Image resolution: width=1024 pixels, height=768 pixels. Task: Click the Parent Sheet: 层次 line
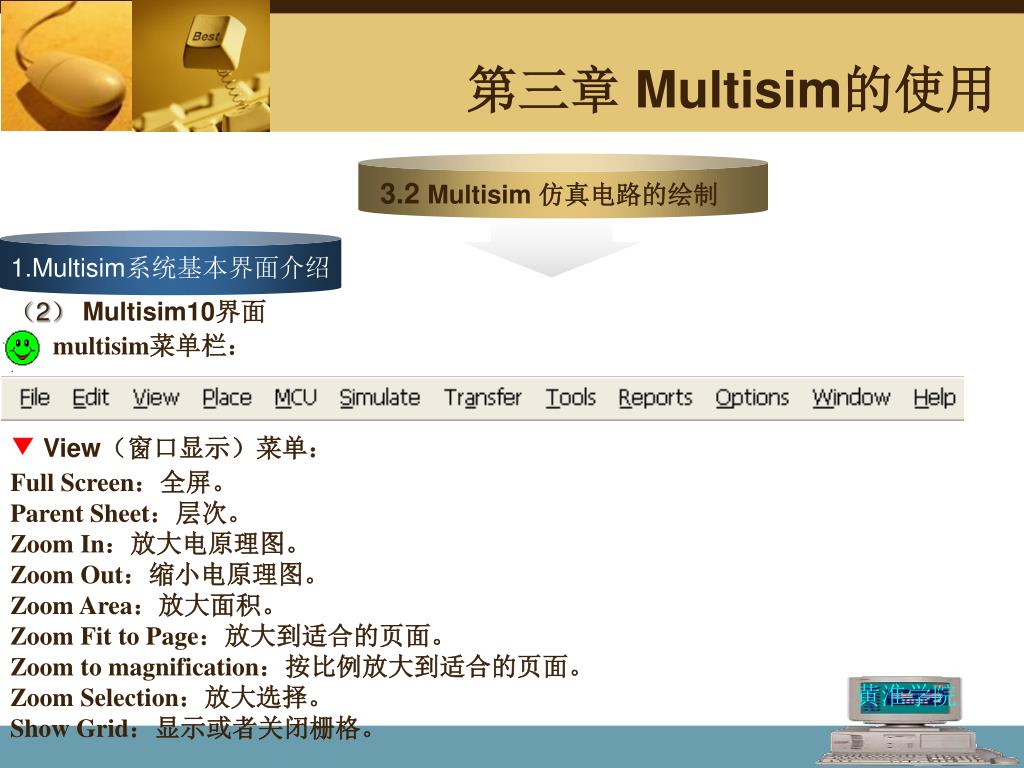(126, 513)
